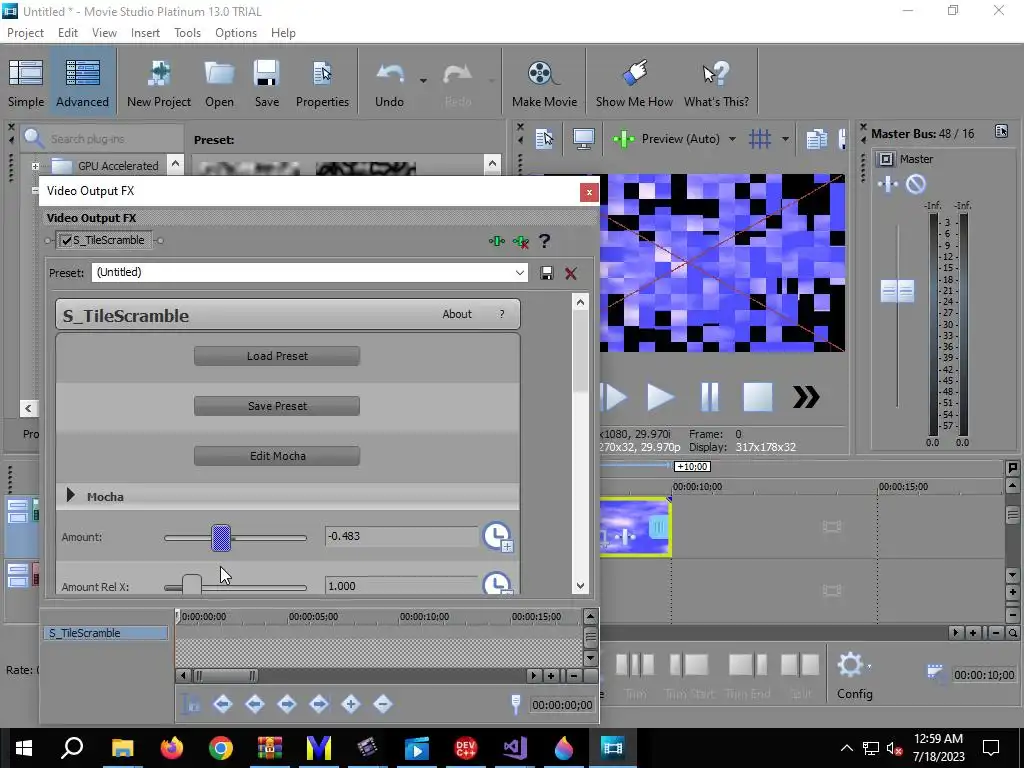The image size is (1024, 768).
Task: Switch to Advanced mode
Action: point(82,84)
